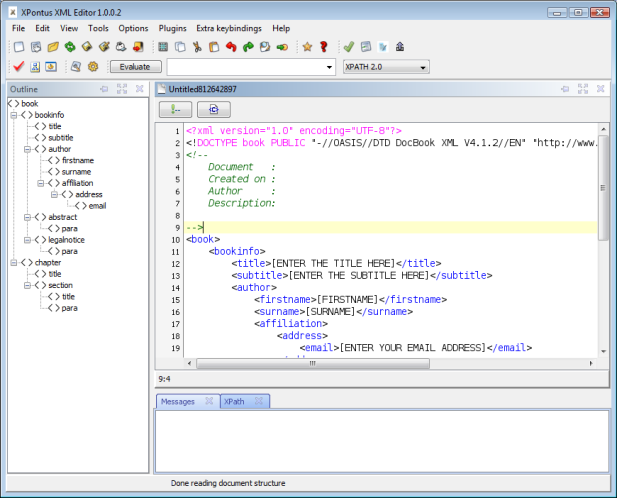
Task: Select the email element in Outline
Action: (x=97, y=205)
